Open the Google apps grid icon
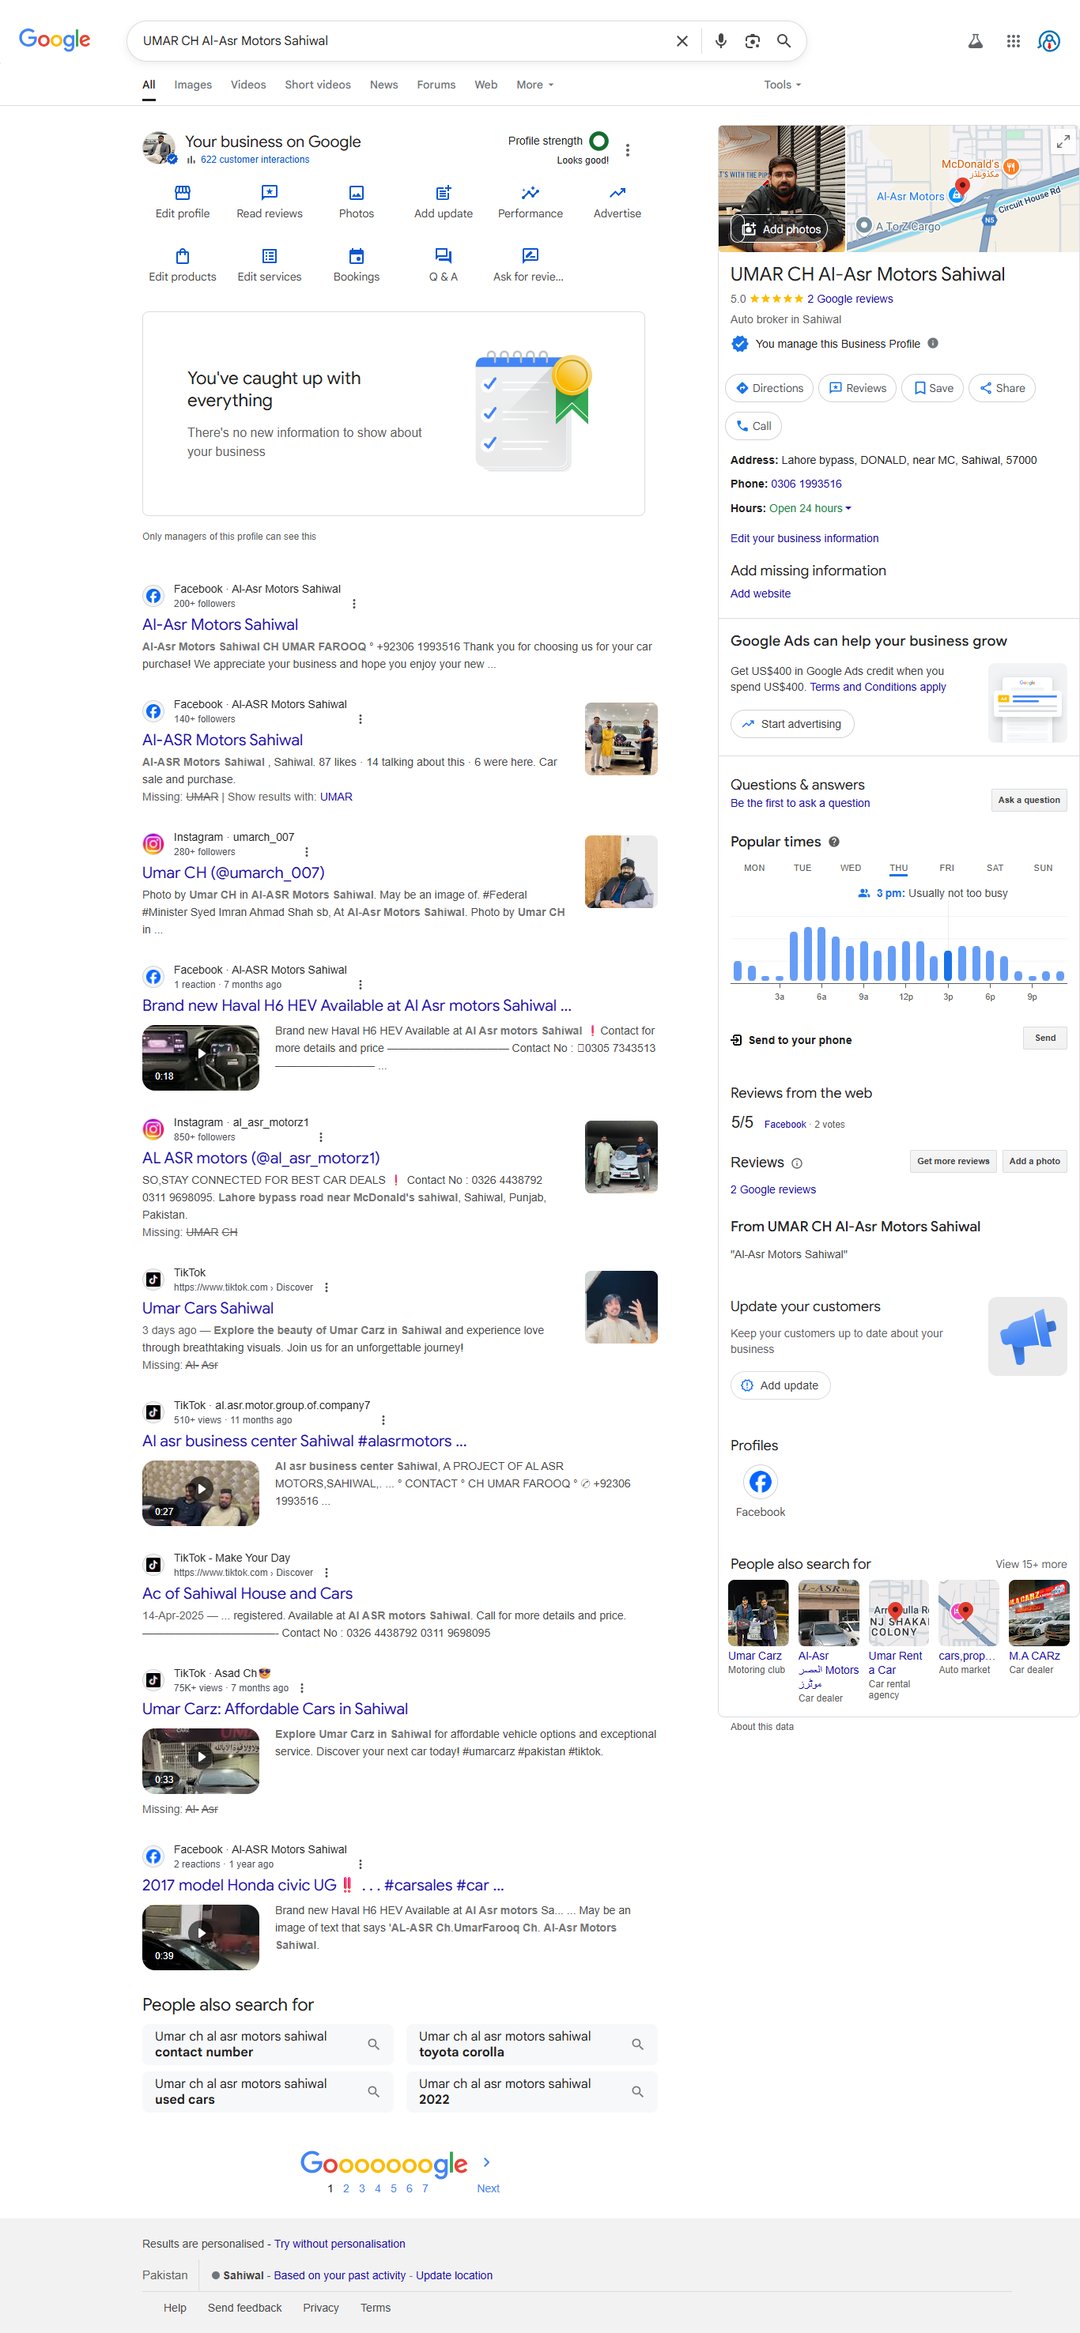 coord(1013,41)
